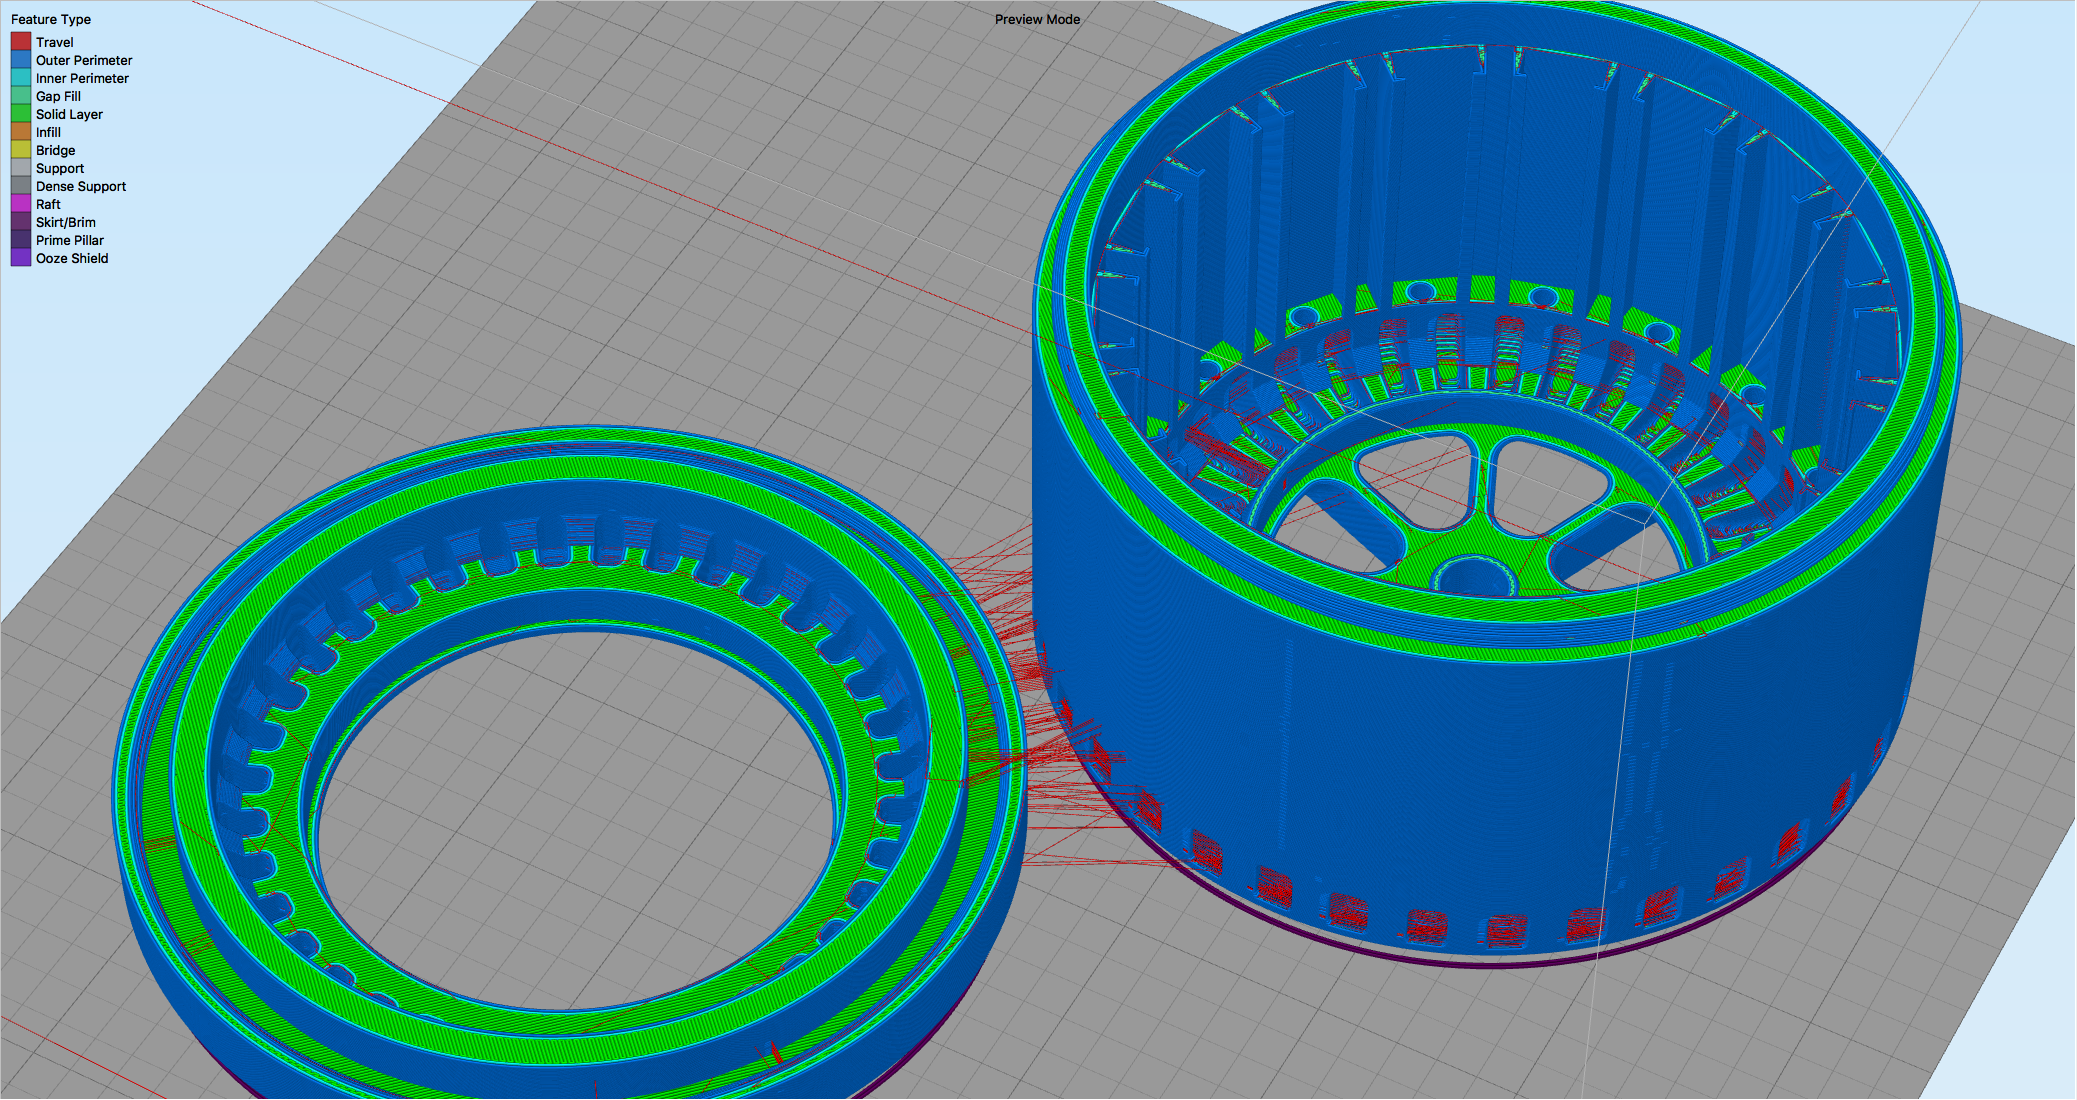Click the Dense Support legend label
Image resolution: width=2077 pixels, height=1100 pixels.
point(81,186)
